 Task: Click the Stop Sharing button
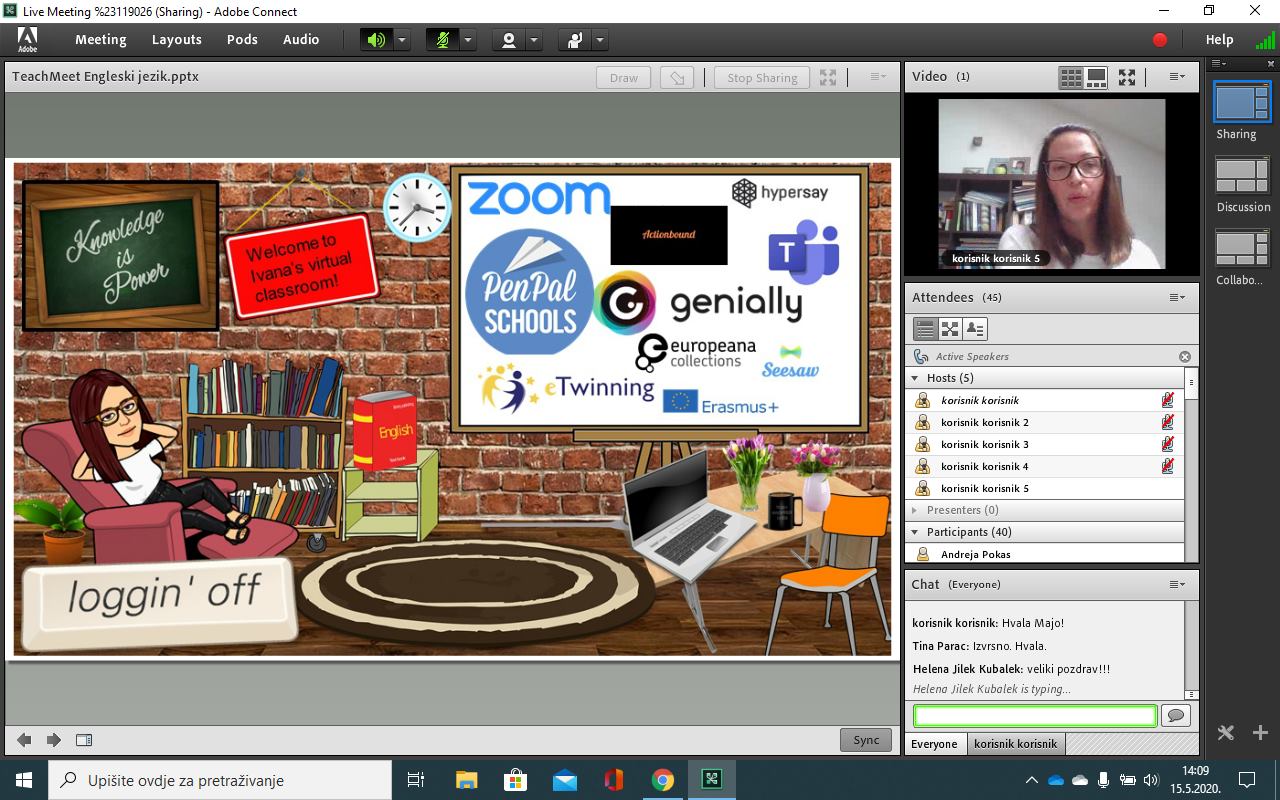[x=762, y=78]
